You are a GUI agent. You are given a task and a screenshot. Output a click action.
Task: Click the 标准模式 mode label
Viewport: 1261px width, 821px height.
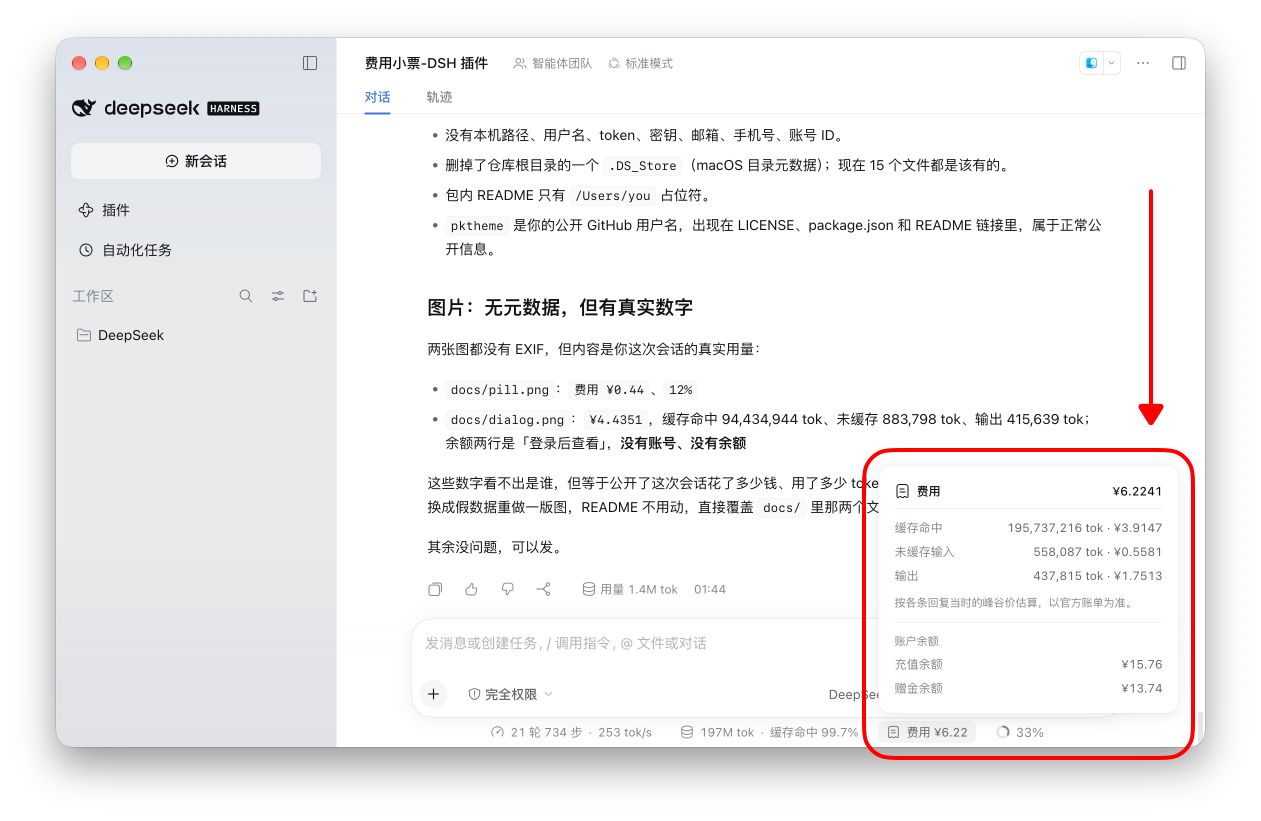pyautogui.click(x=640, y=63)
